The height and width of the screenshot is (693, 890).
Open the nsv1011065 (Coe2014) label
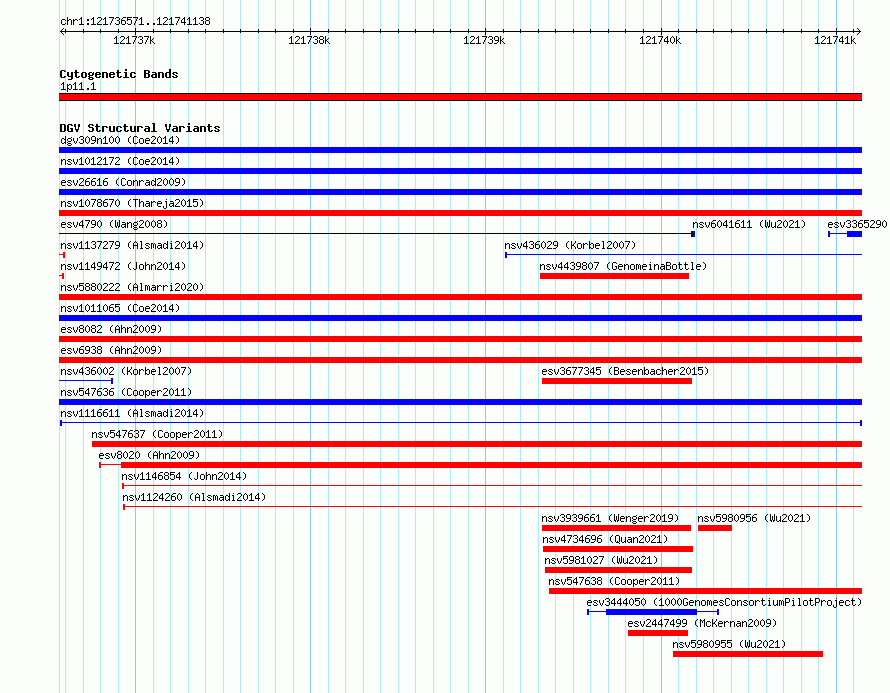tap(120, 308)
